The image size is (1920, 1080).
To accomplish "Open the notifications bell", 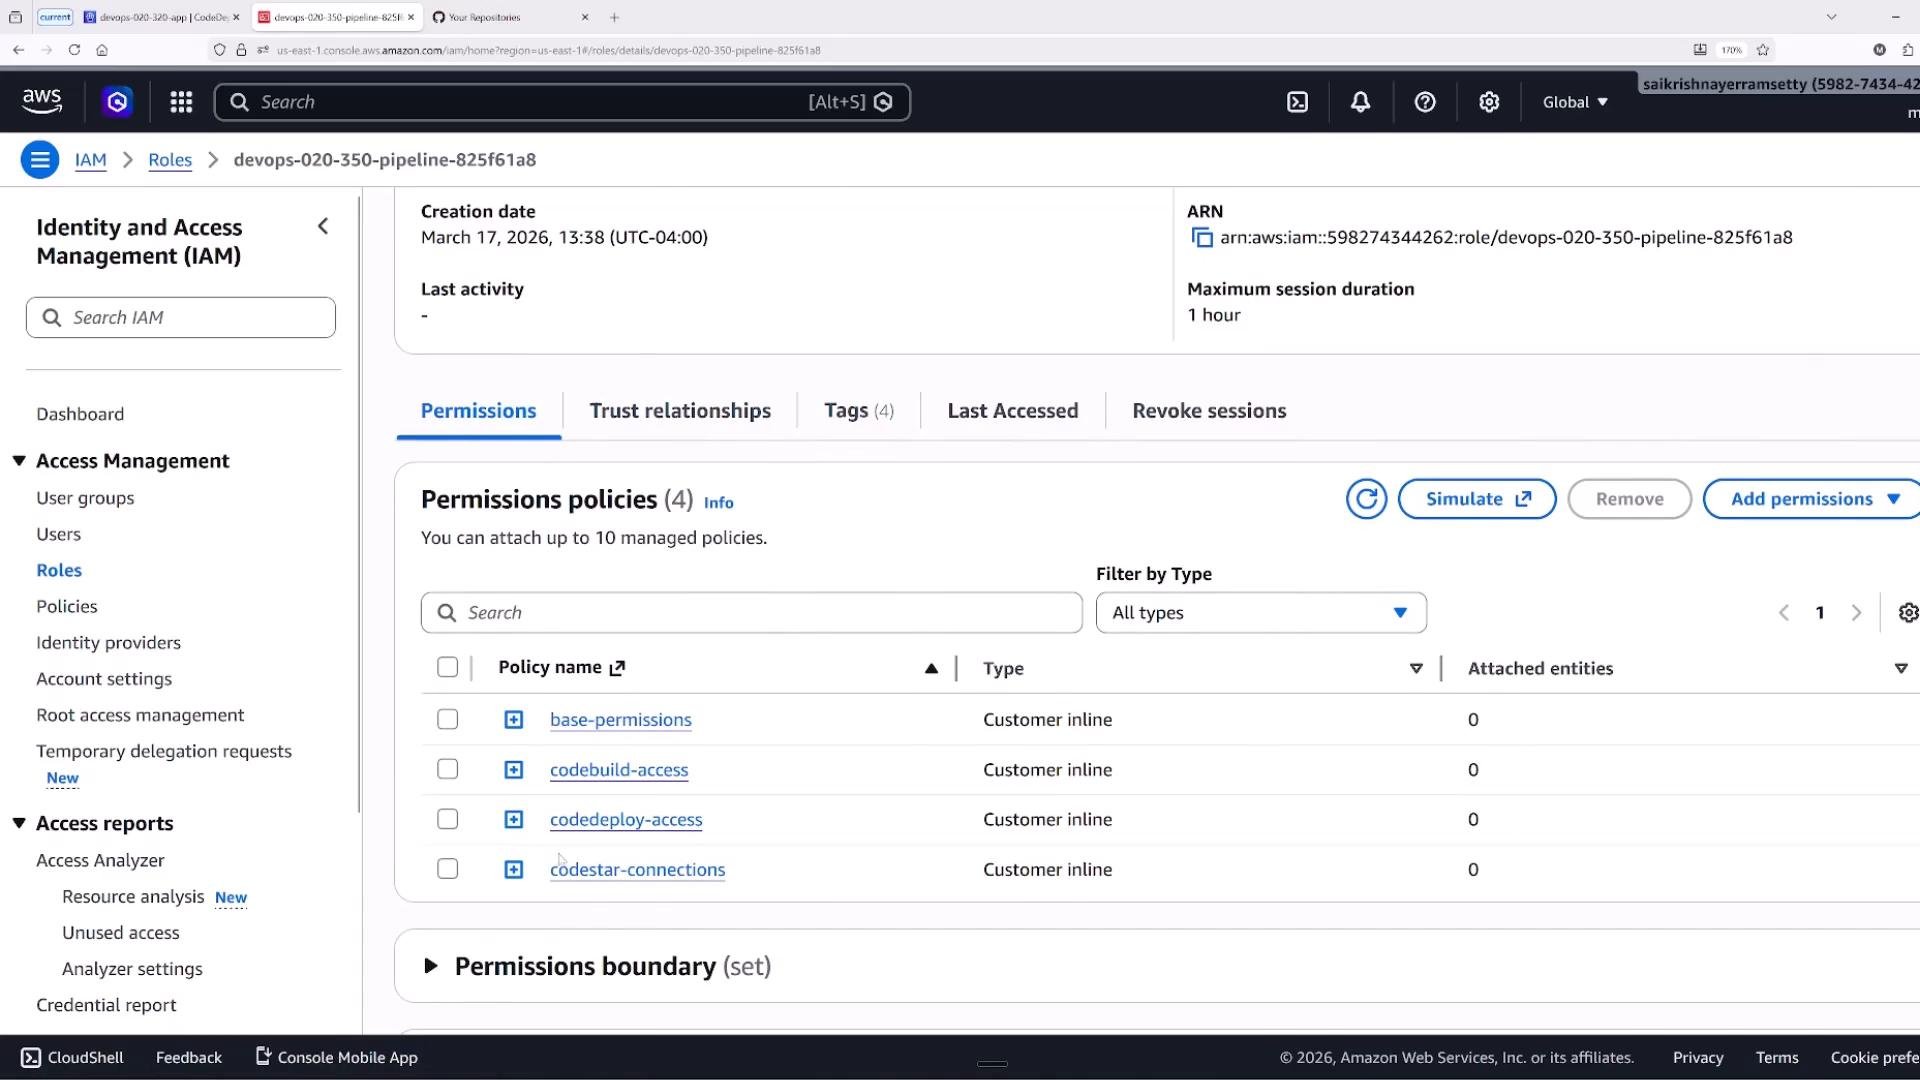I will (x=1361, y=102).
